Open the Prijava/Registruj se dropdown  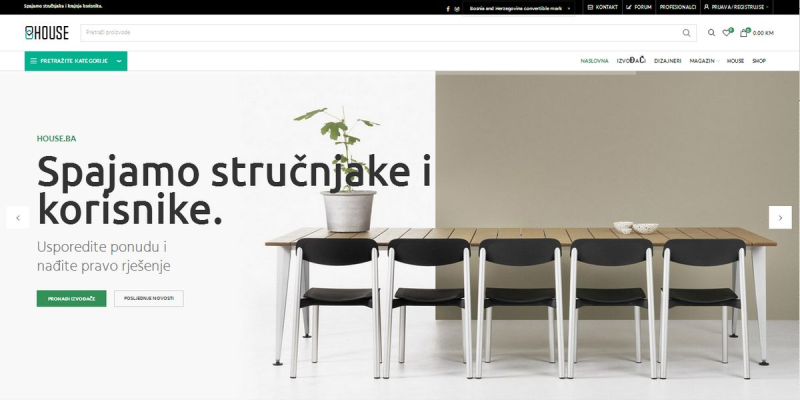tap(736, 7)
